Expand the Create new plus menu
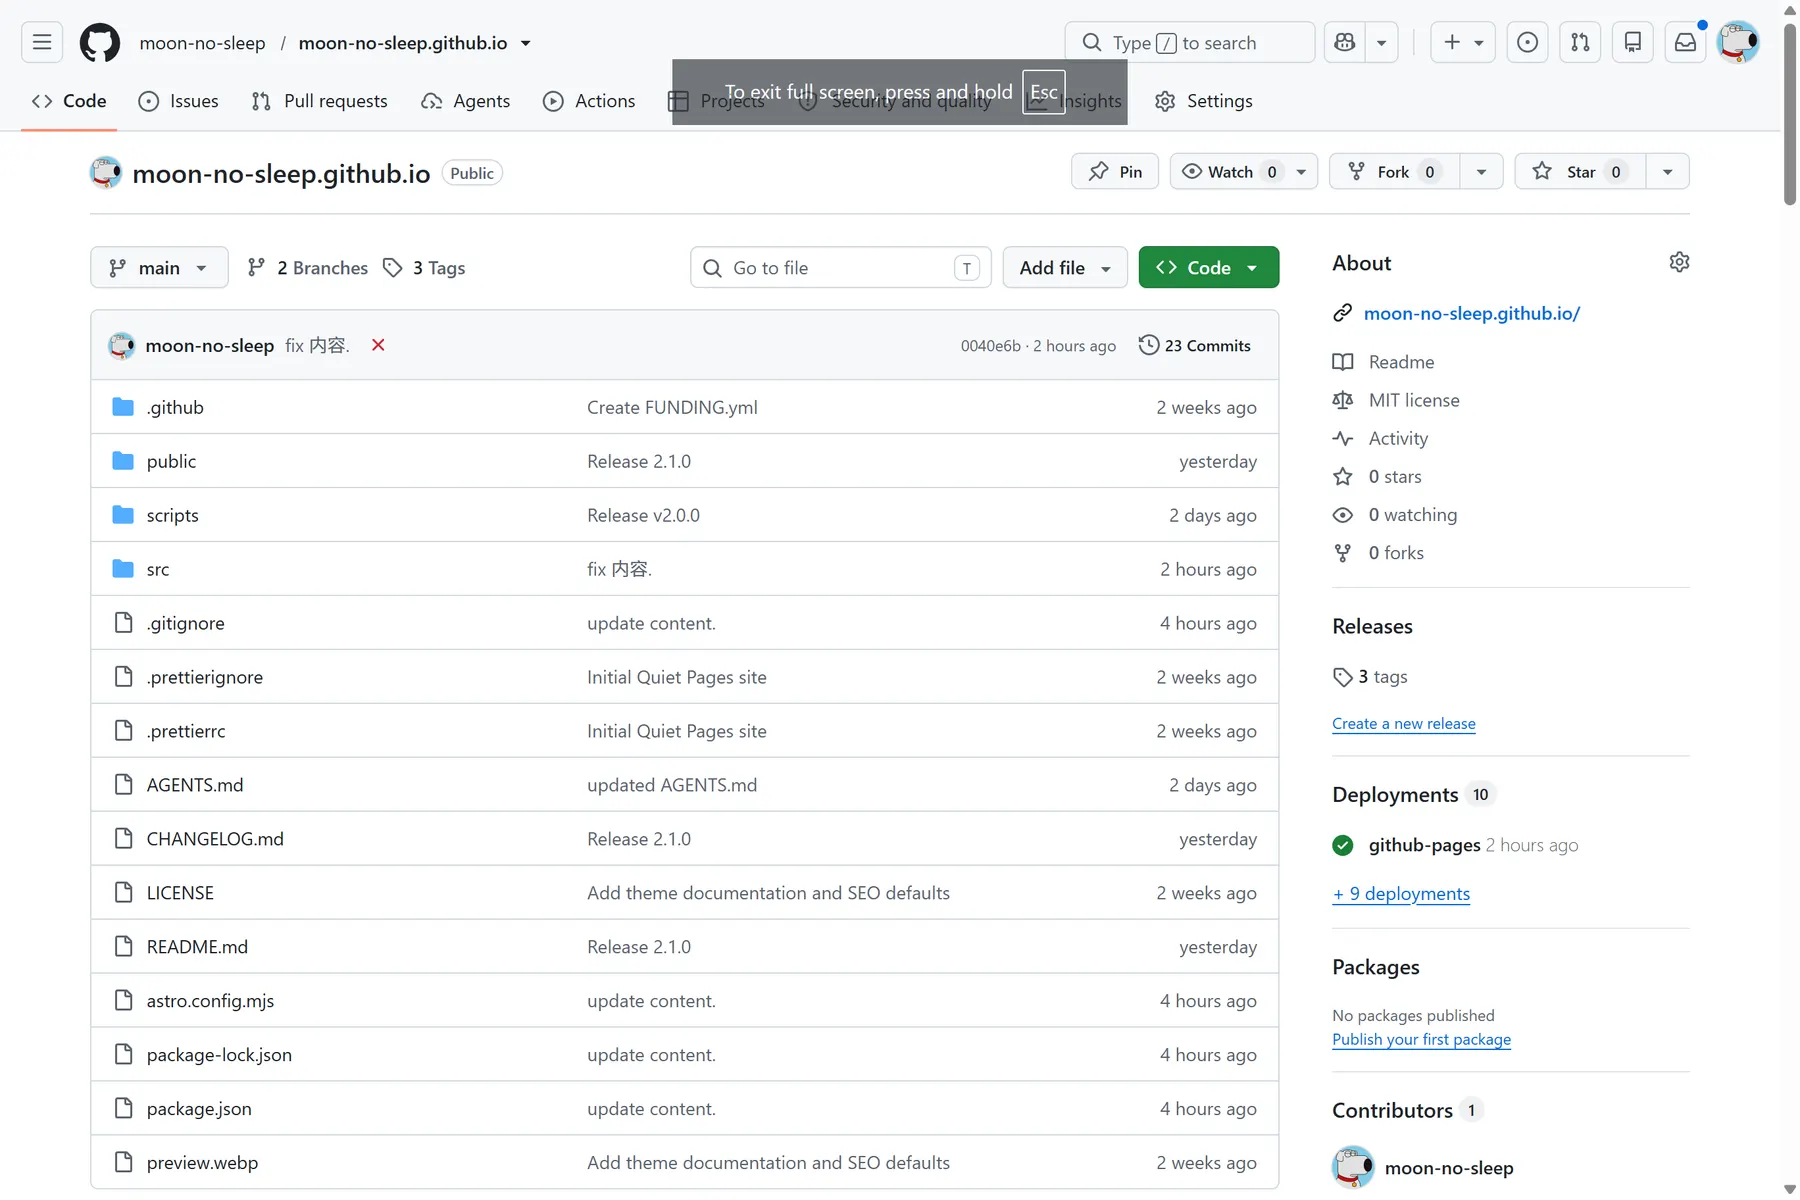This screenshot has width=1800, height=1200. (1463, 42)
